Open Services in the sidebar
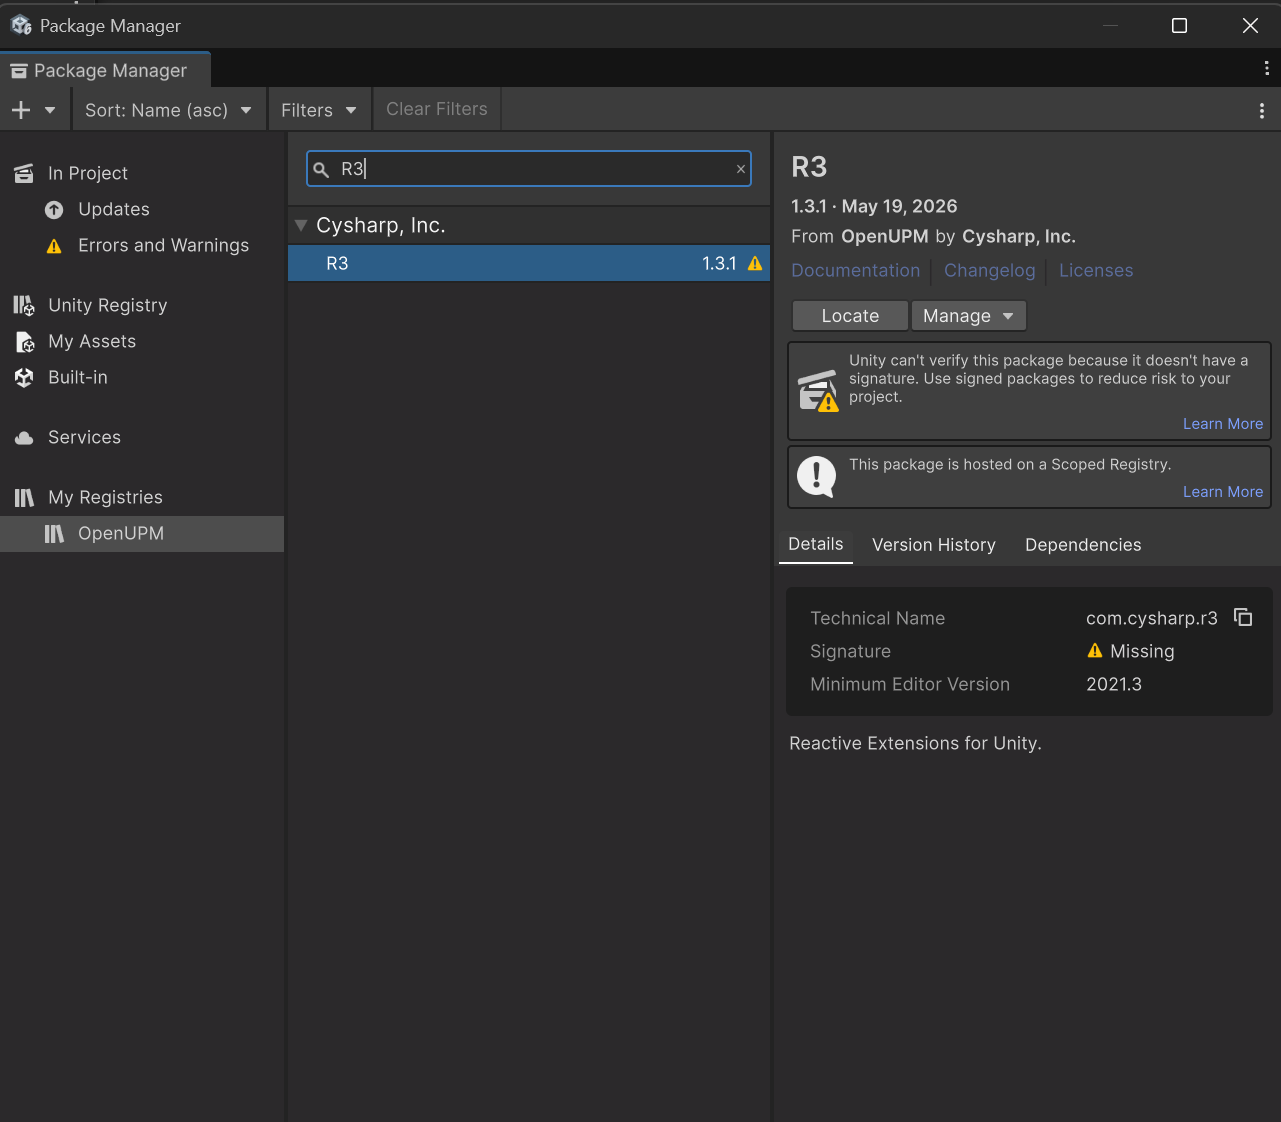 pos(84,437)
